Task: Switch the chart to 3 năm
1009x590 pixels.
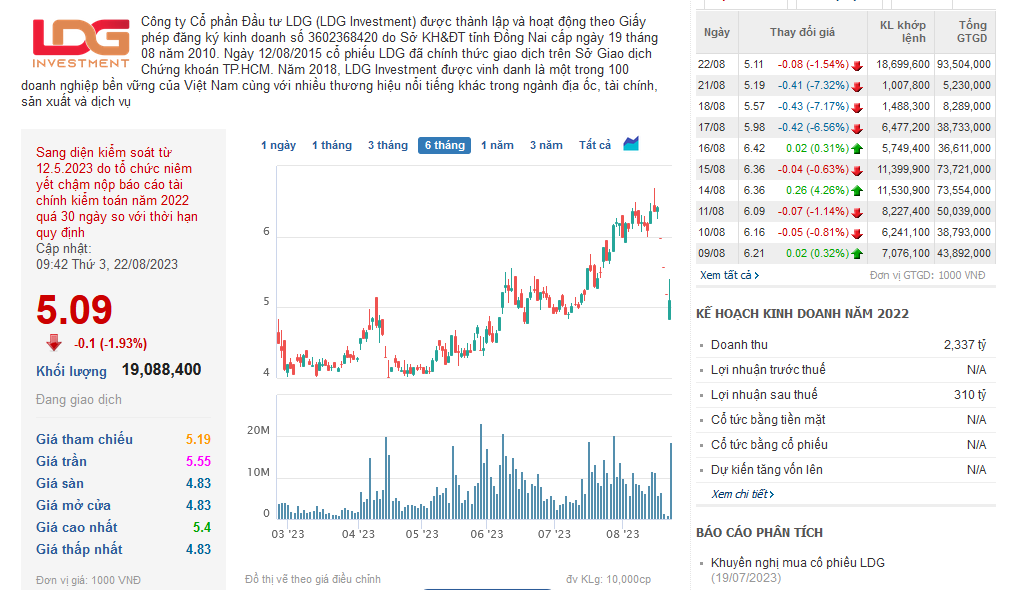Action: (x=546, y=145)
